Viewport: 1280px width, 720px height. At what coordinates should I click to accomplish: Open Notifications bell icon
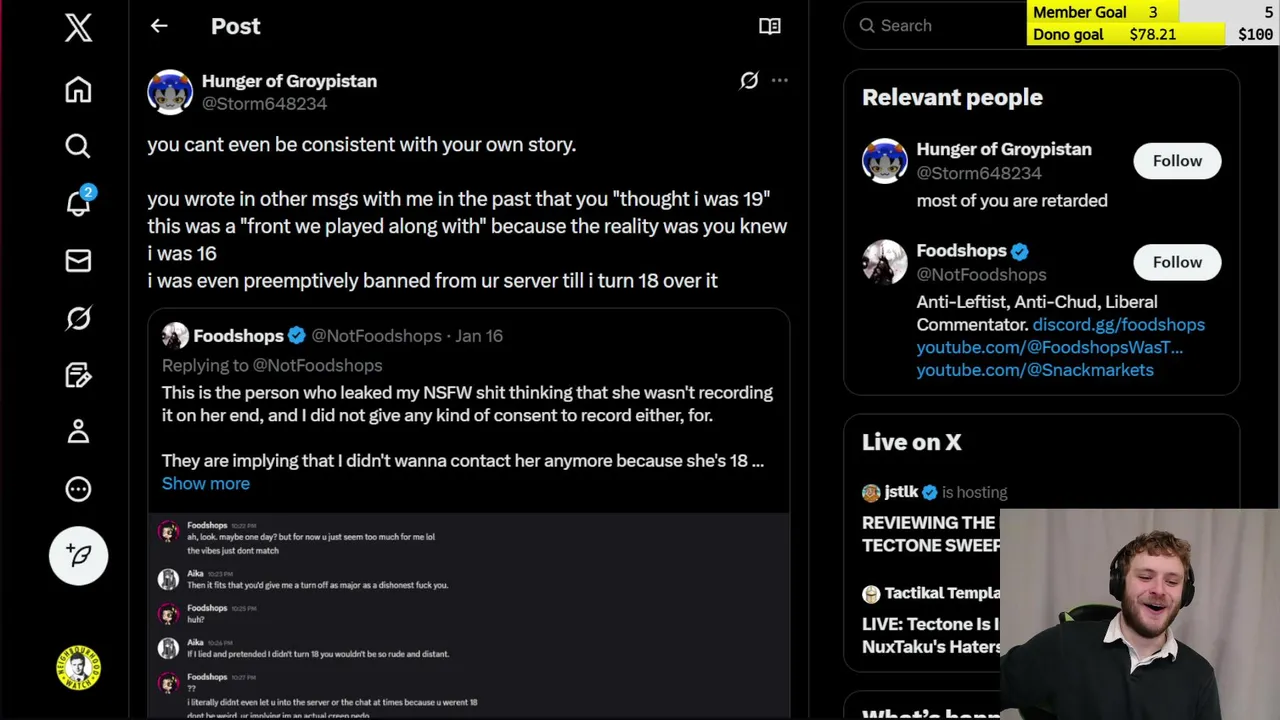[x=78, y=204]
